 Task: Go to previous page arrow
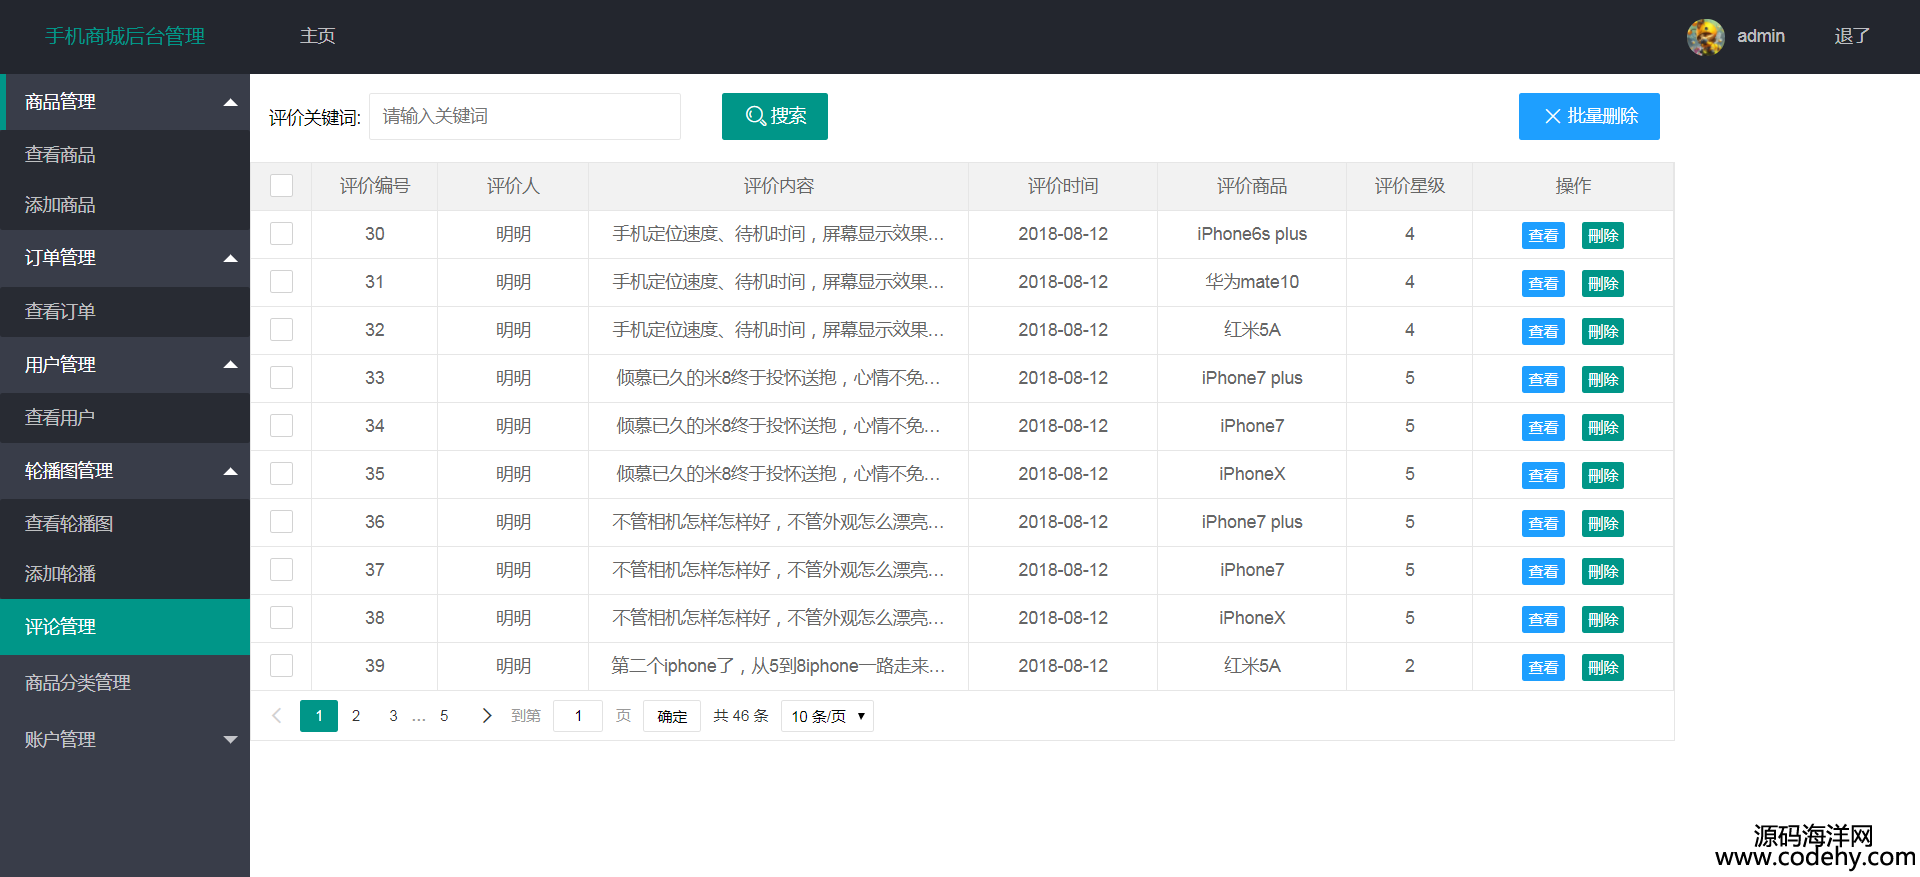277,716
